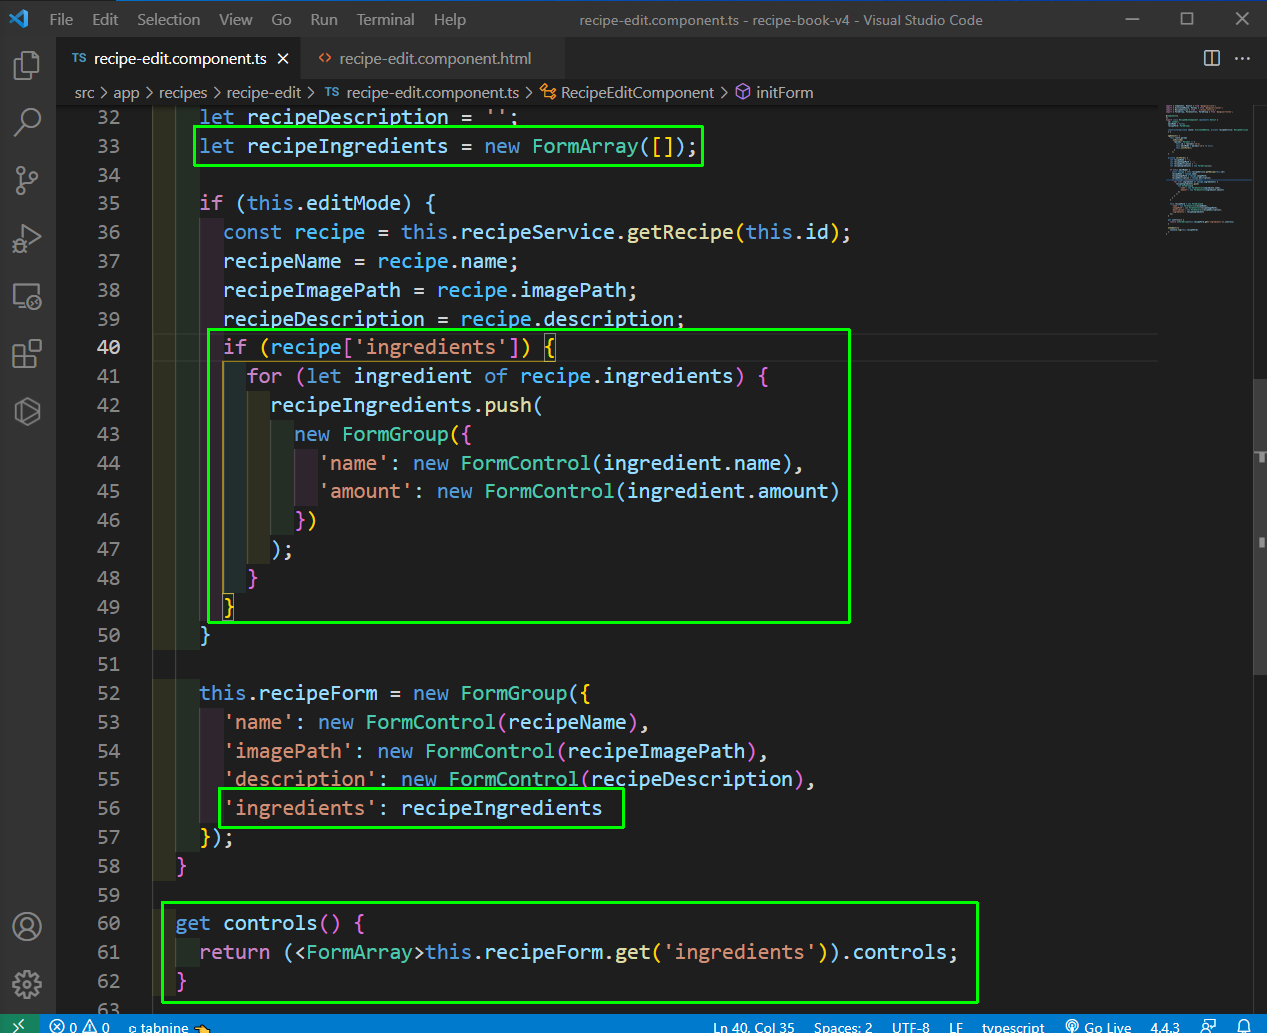The width and height of the screenshot is (1267, 1033).
Task: Go to line via Ln 40, Col 35
Action: point(753,1026)
